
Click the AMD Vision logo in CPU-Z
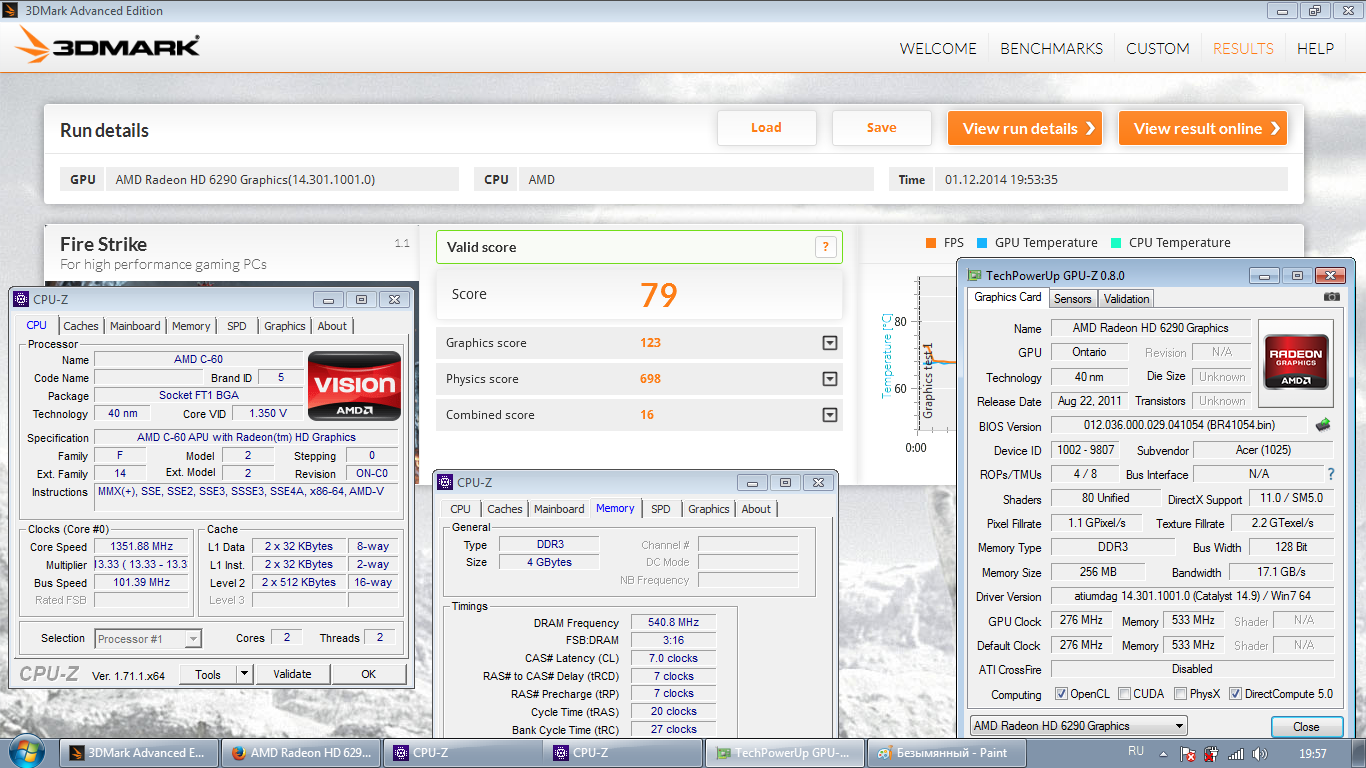(x=355, y=385)
